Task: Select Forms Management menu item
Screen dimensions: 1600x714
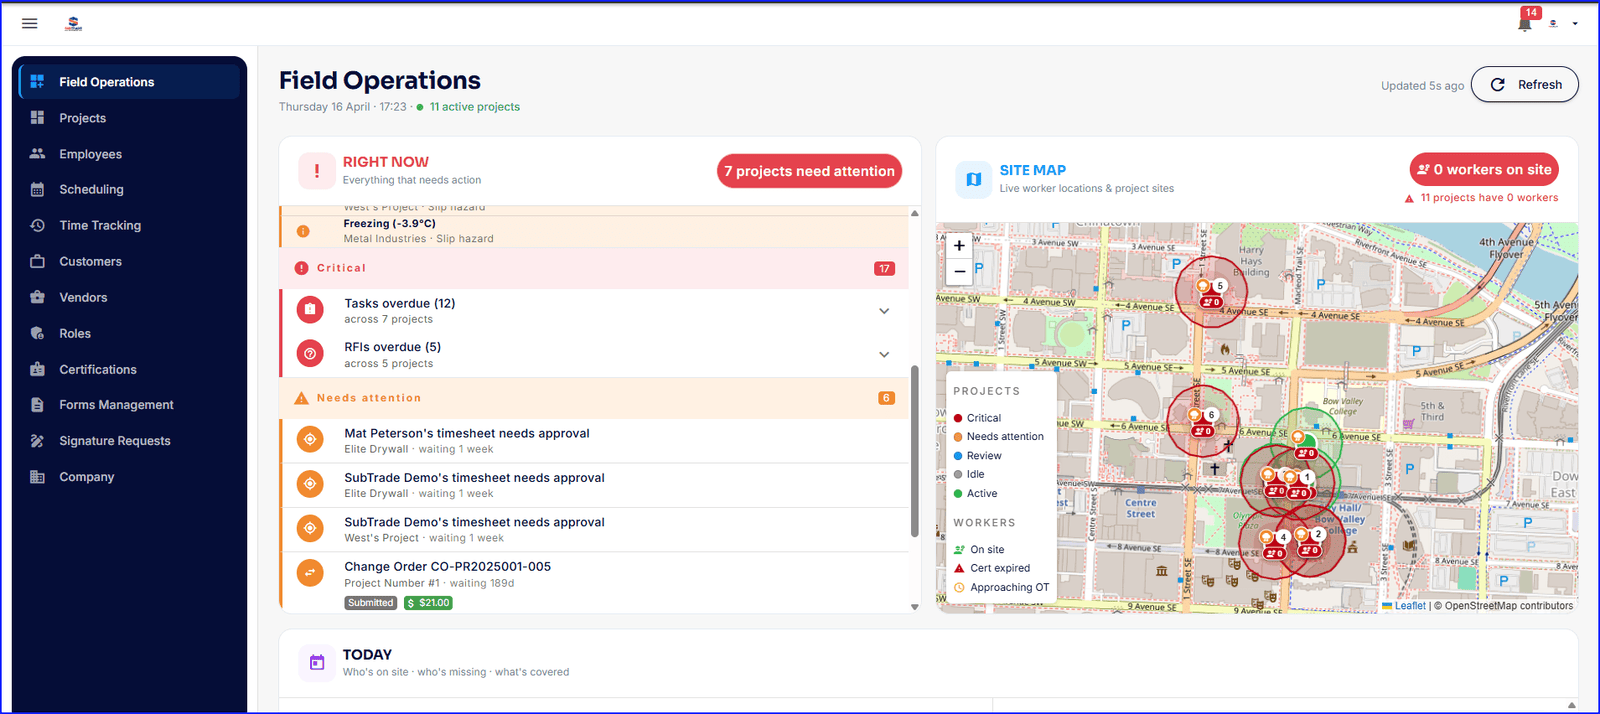Action: 129,405
